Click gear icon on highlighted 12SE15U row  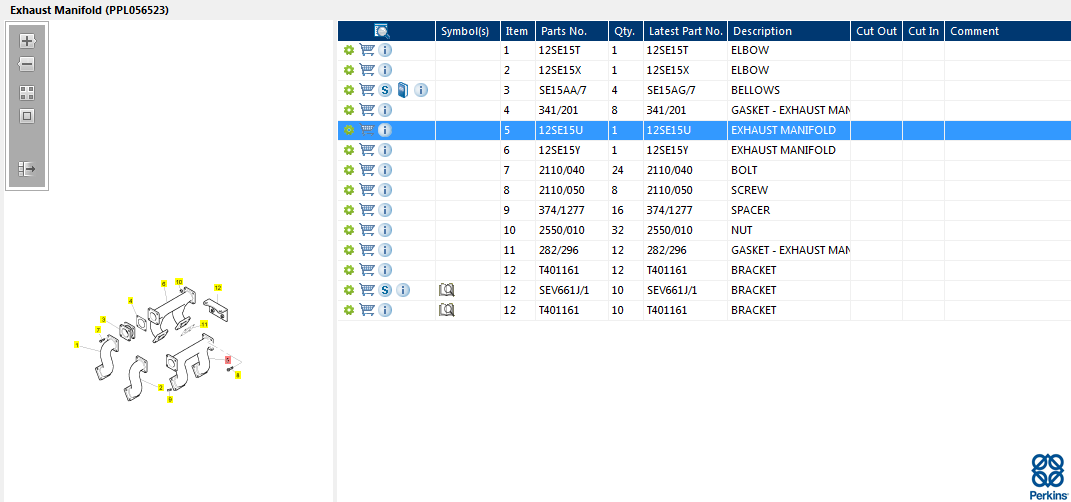click(x=348, y=130)
